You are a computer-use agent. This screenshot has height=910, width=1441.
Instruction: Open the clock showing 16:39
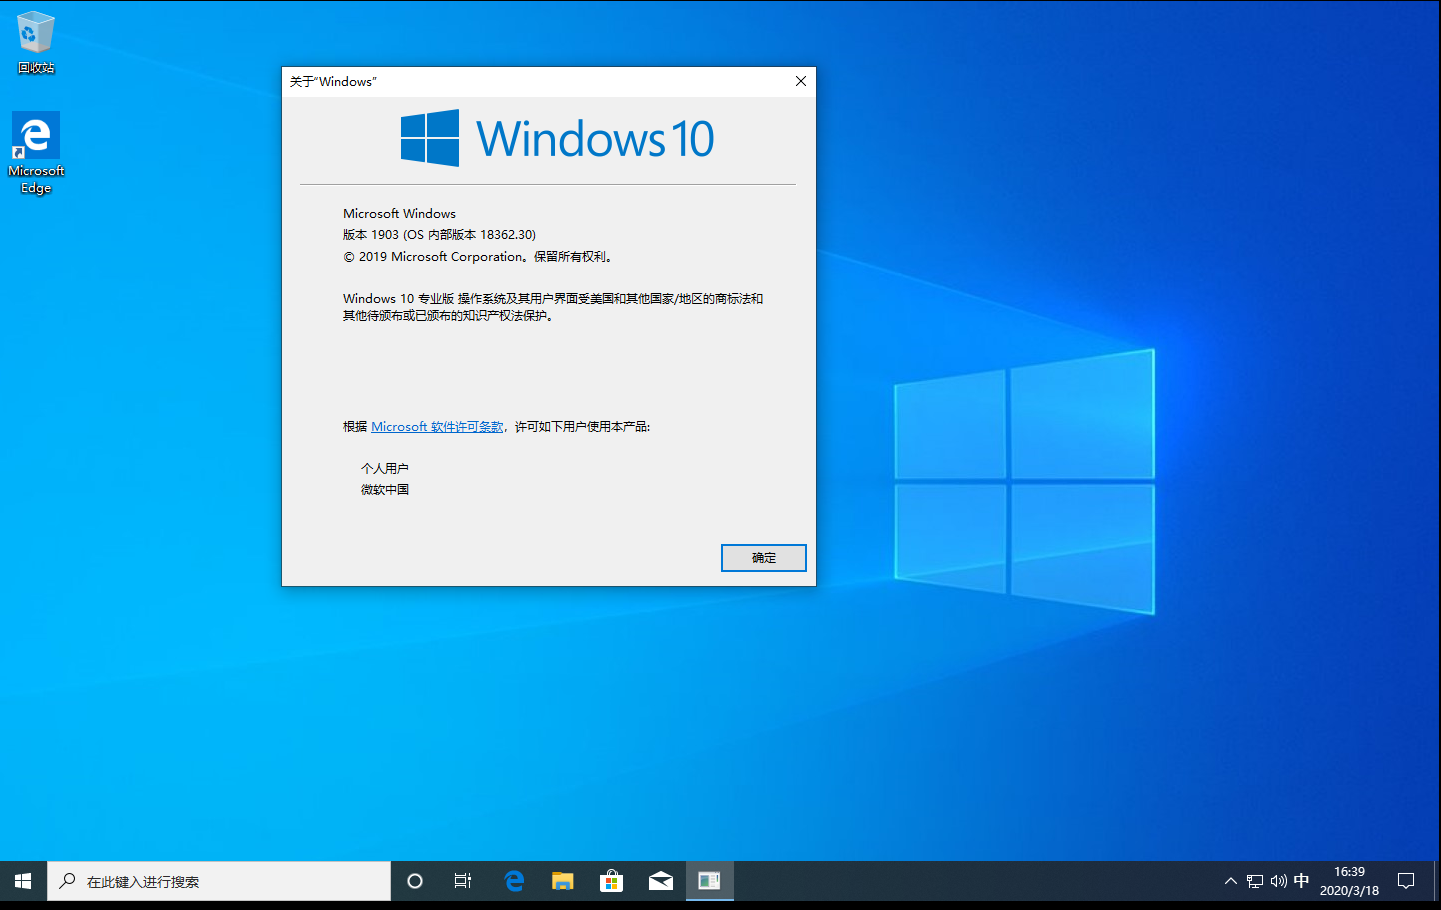pos(1349,881)
